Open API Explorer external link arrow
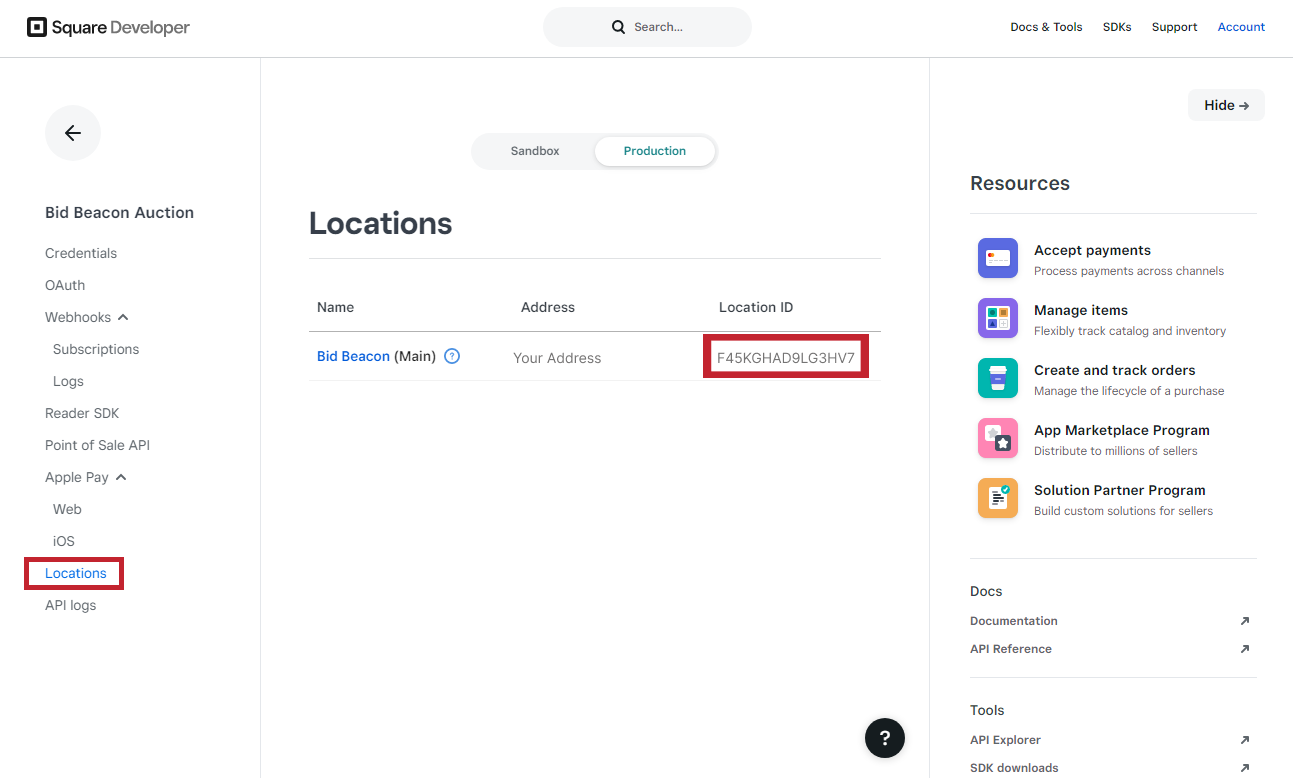Screen dimensions: 1293x778 (x=1244, y=740)
